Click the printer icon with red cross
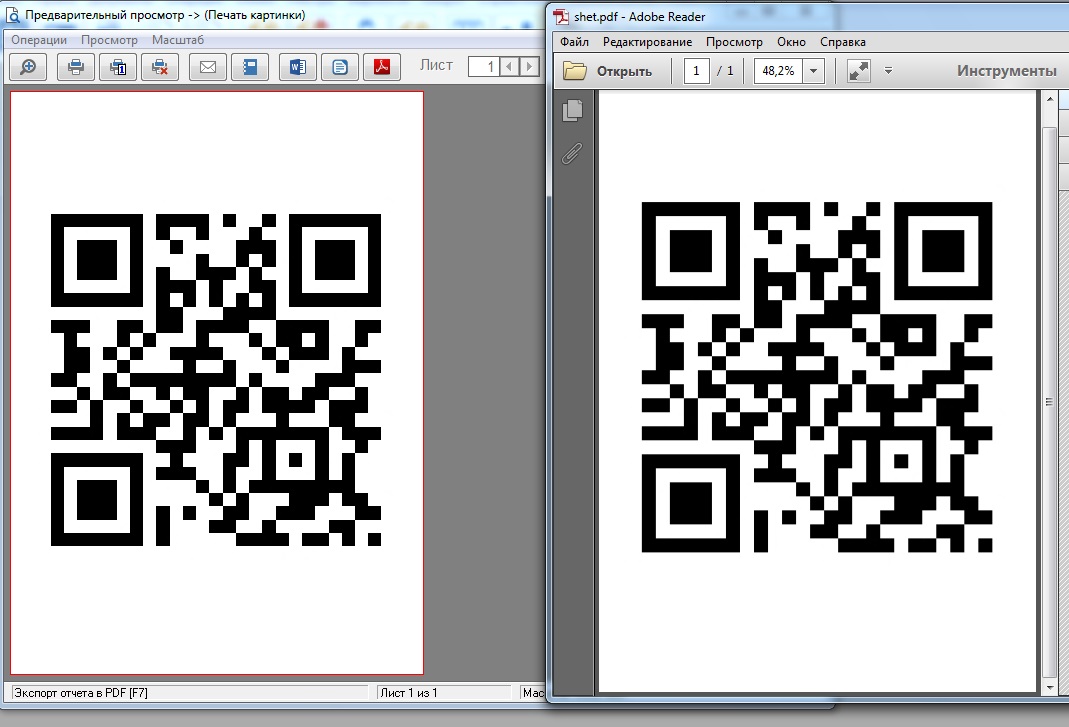 click(x=159, y=67)
